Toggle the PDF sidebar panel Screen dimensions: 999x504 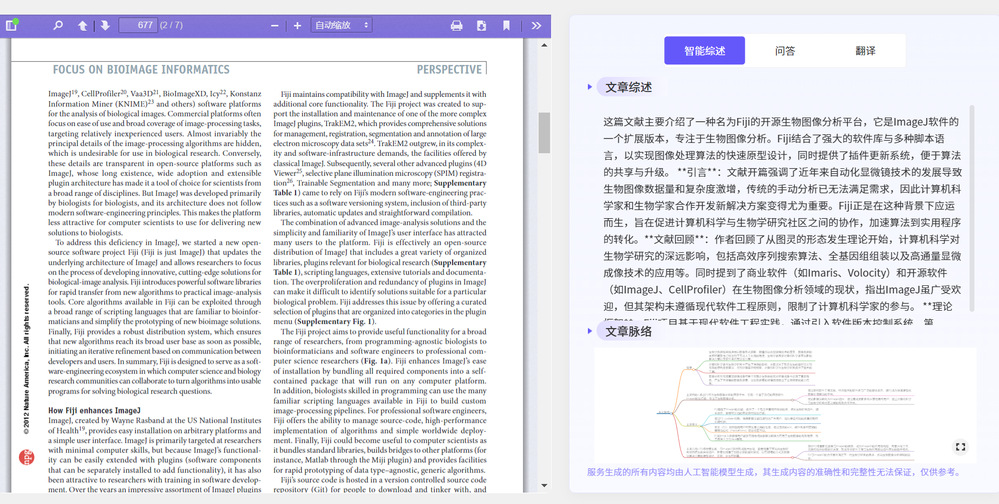pyautogui.click(x=12, y=25)
